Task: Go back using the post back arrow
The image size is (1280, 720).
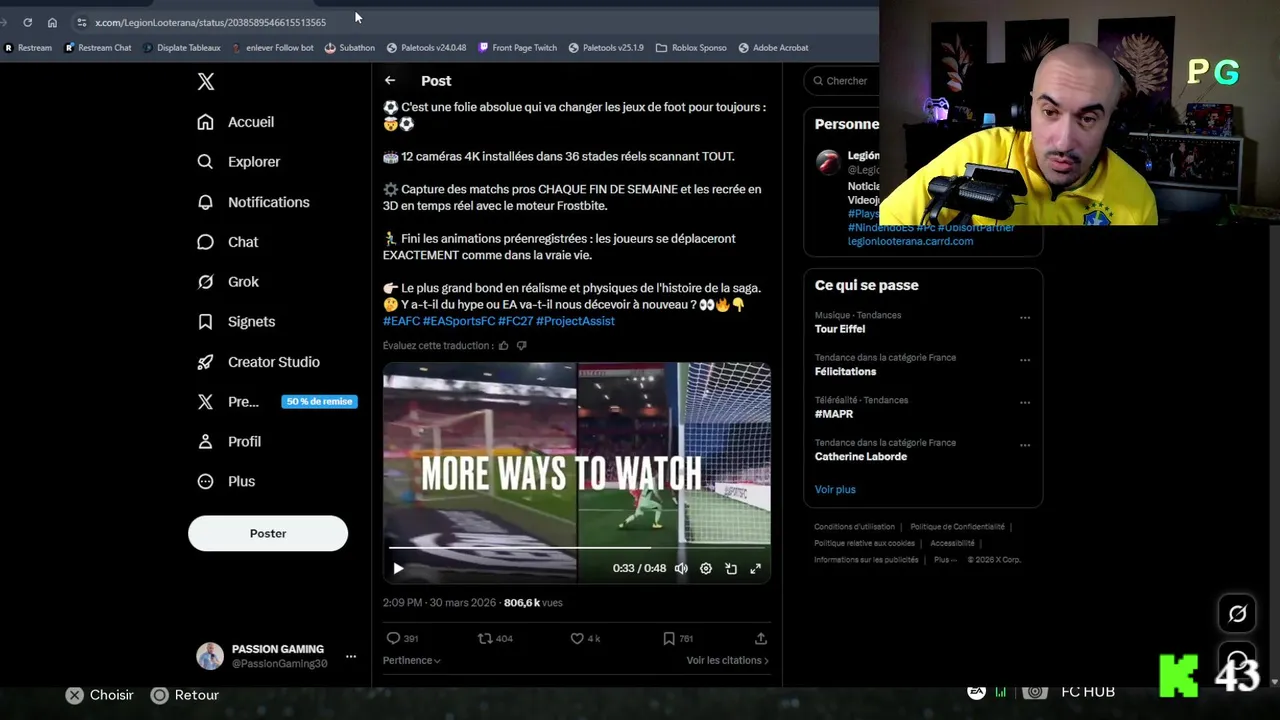Action: (x=390, y=81)
